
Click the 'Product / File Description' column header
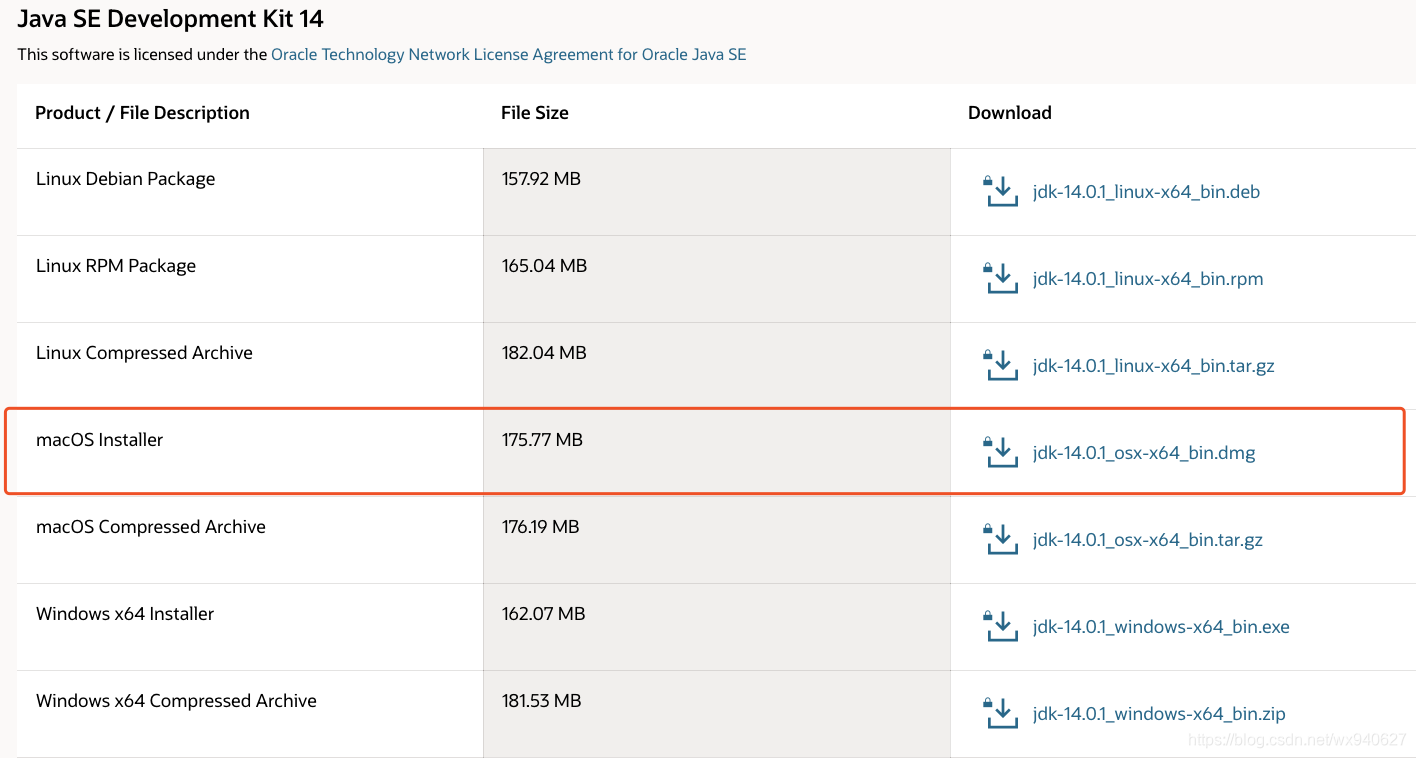(142, 113)
